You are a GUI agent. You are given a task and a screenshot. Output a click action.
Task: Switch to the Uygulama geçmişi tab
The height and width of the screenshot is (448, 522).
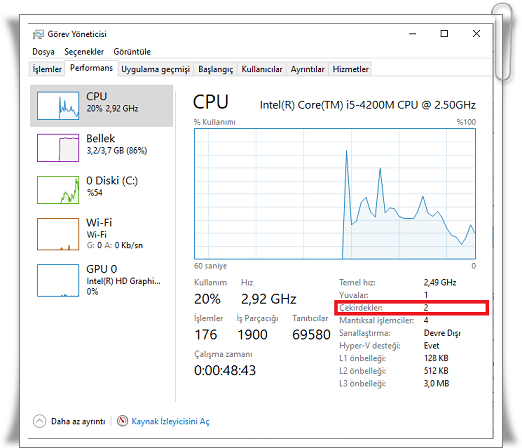click(155, 69)
